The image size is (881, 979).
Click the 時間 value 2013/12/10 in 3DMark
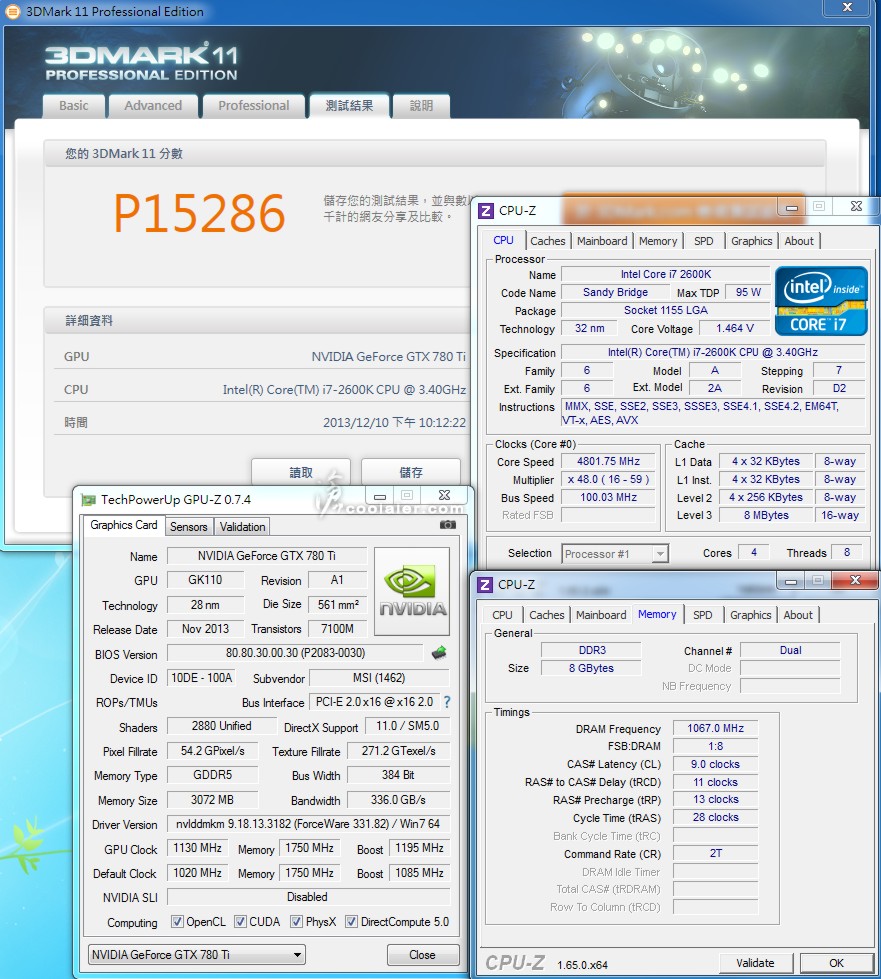click(394, 423)
